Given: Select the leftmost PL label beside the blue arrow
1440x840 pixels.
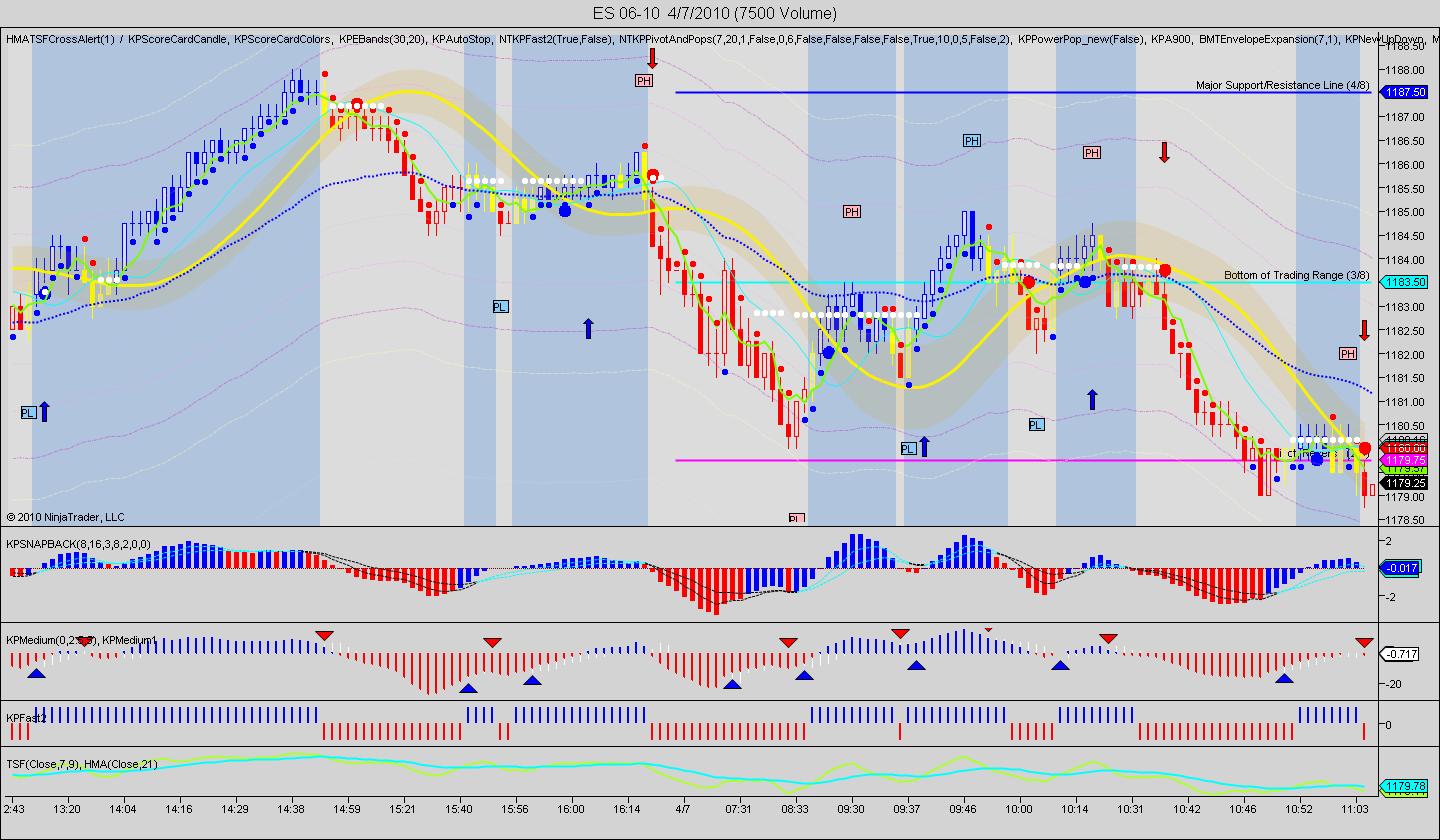Looking at the screenshot, I should pyautogui.click(x=28, y=412).
